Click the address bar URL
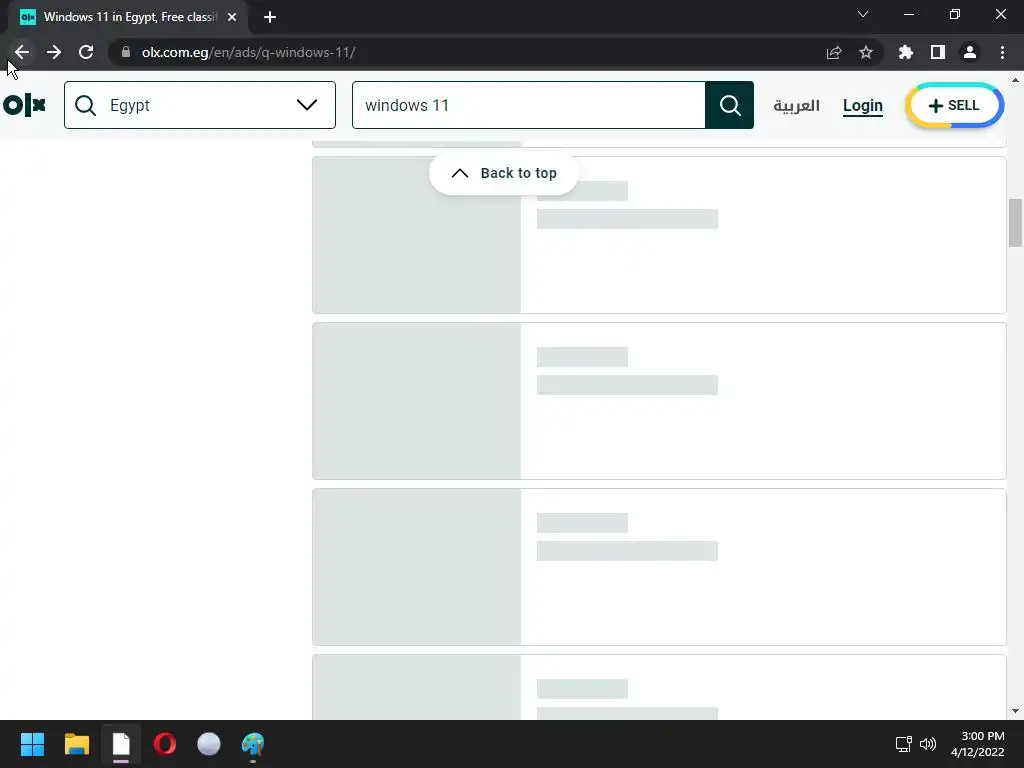This screenshot has height=768, width=1024. pos(248,52)
